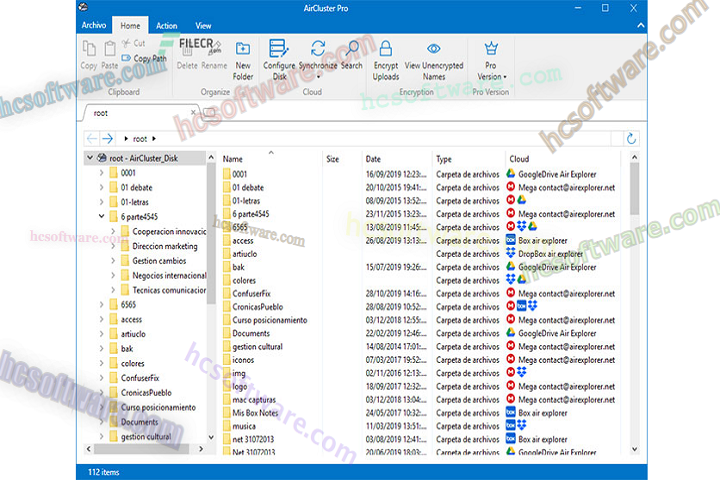Click tree panel scroll down arrow
Screen dimensions: 720x480
pyautogui.click(x=211, y=437)
